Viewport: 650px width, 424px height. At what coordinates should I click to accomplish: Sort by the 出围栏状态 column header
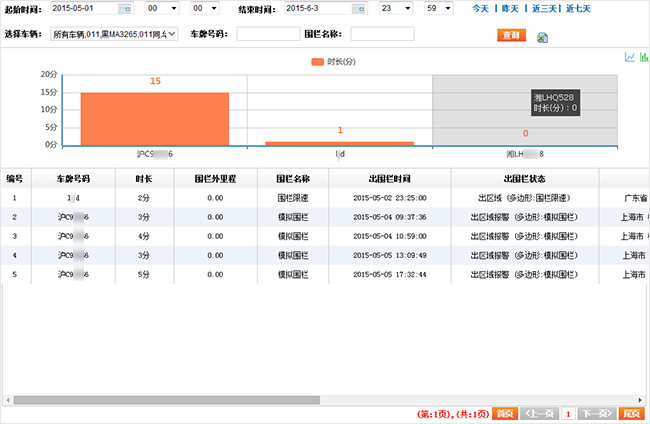pyautogui.click(x=525, y=179)
